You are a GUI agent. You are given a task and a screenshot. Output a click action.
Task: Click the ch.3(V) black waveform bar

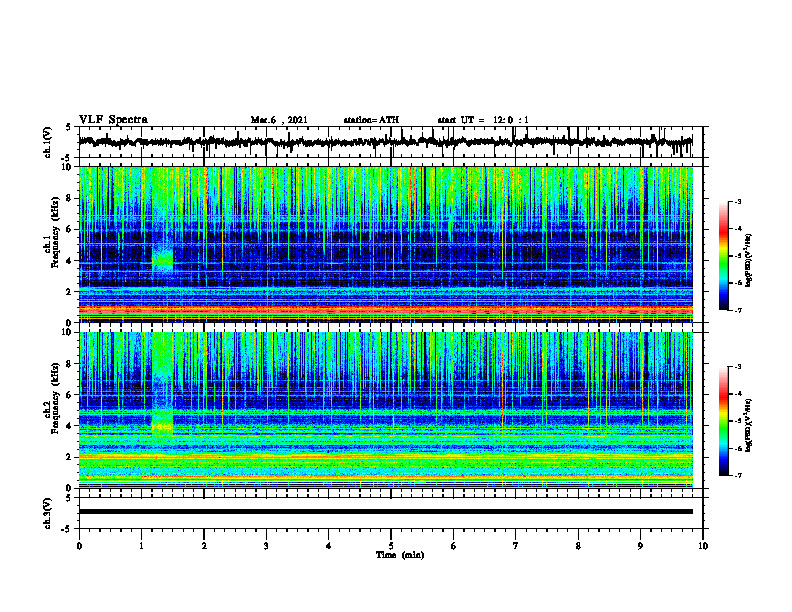coord(386,512)
